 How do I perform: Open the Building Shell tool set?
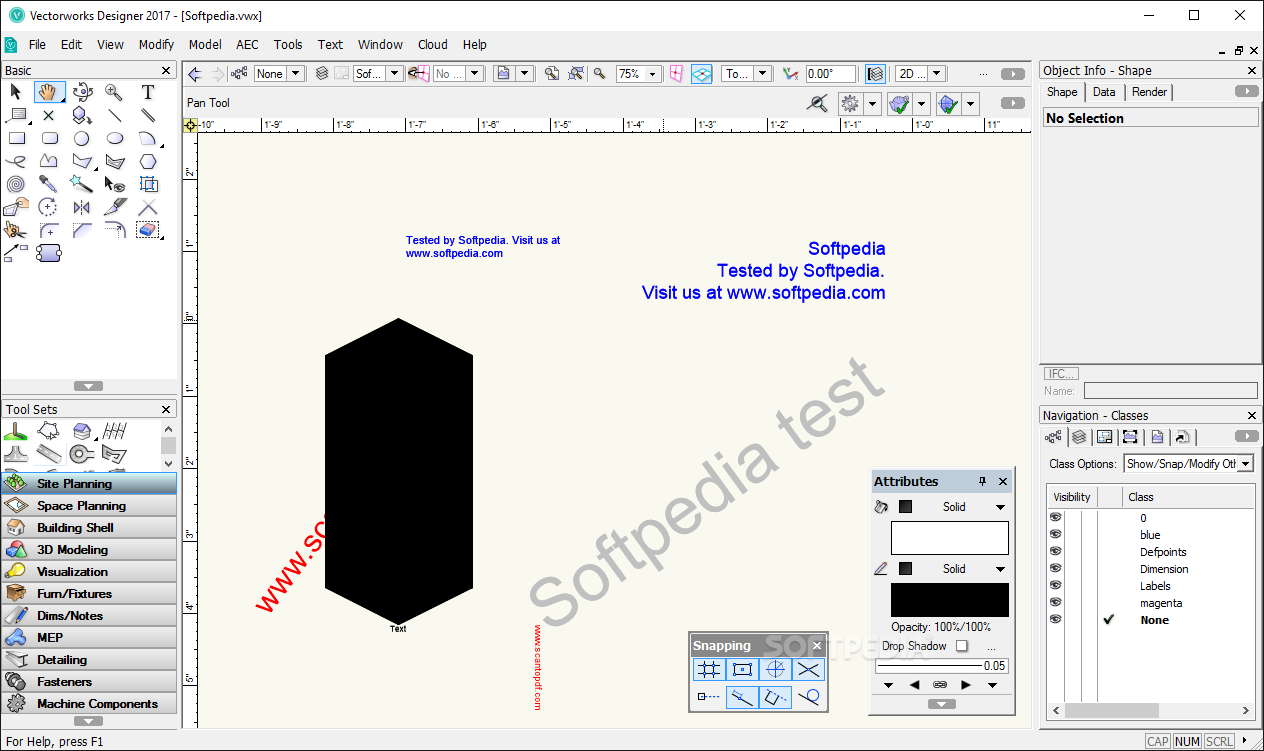pos(89,528)
